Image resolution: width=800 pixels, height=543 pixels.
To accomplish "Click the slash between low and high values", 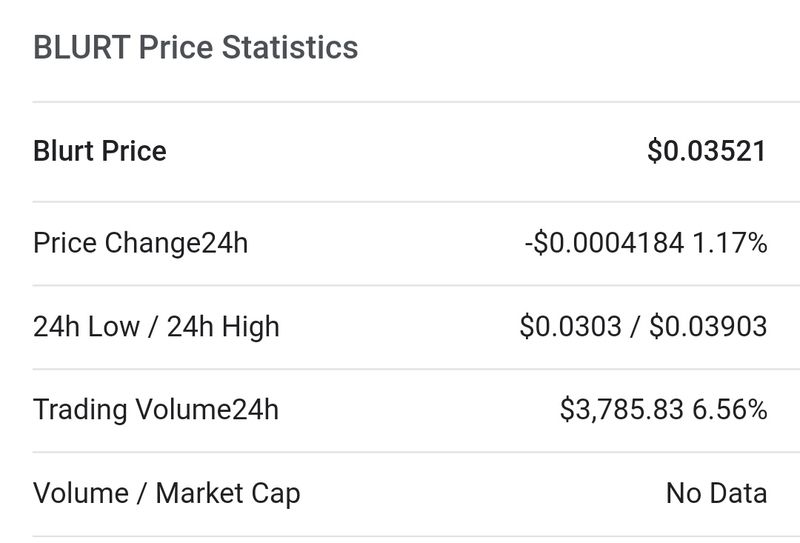I will [x=635, y=327].
